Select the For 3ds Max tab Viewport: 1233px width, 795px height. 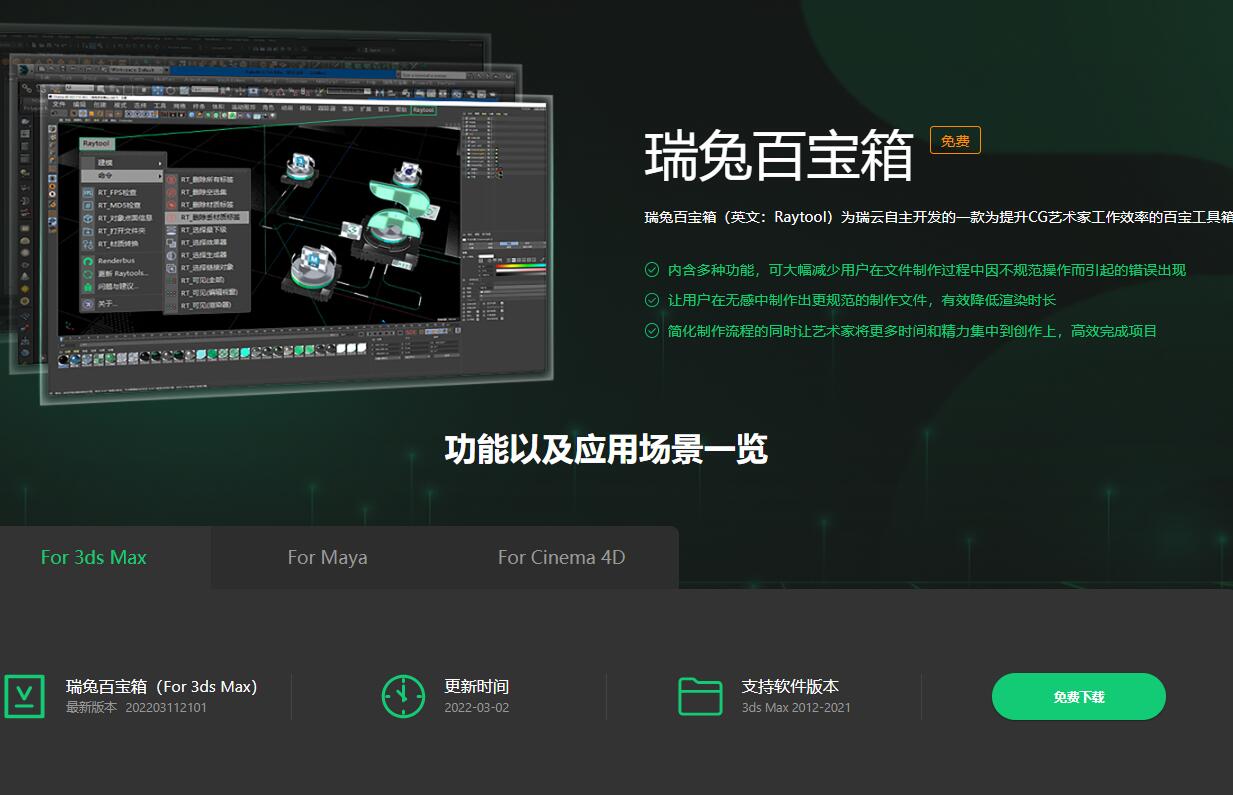[x=94, y=557]
